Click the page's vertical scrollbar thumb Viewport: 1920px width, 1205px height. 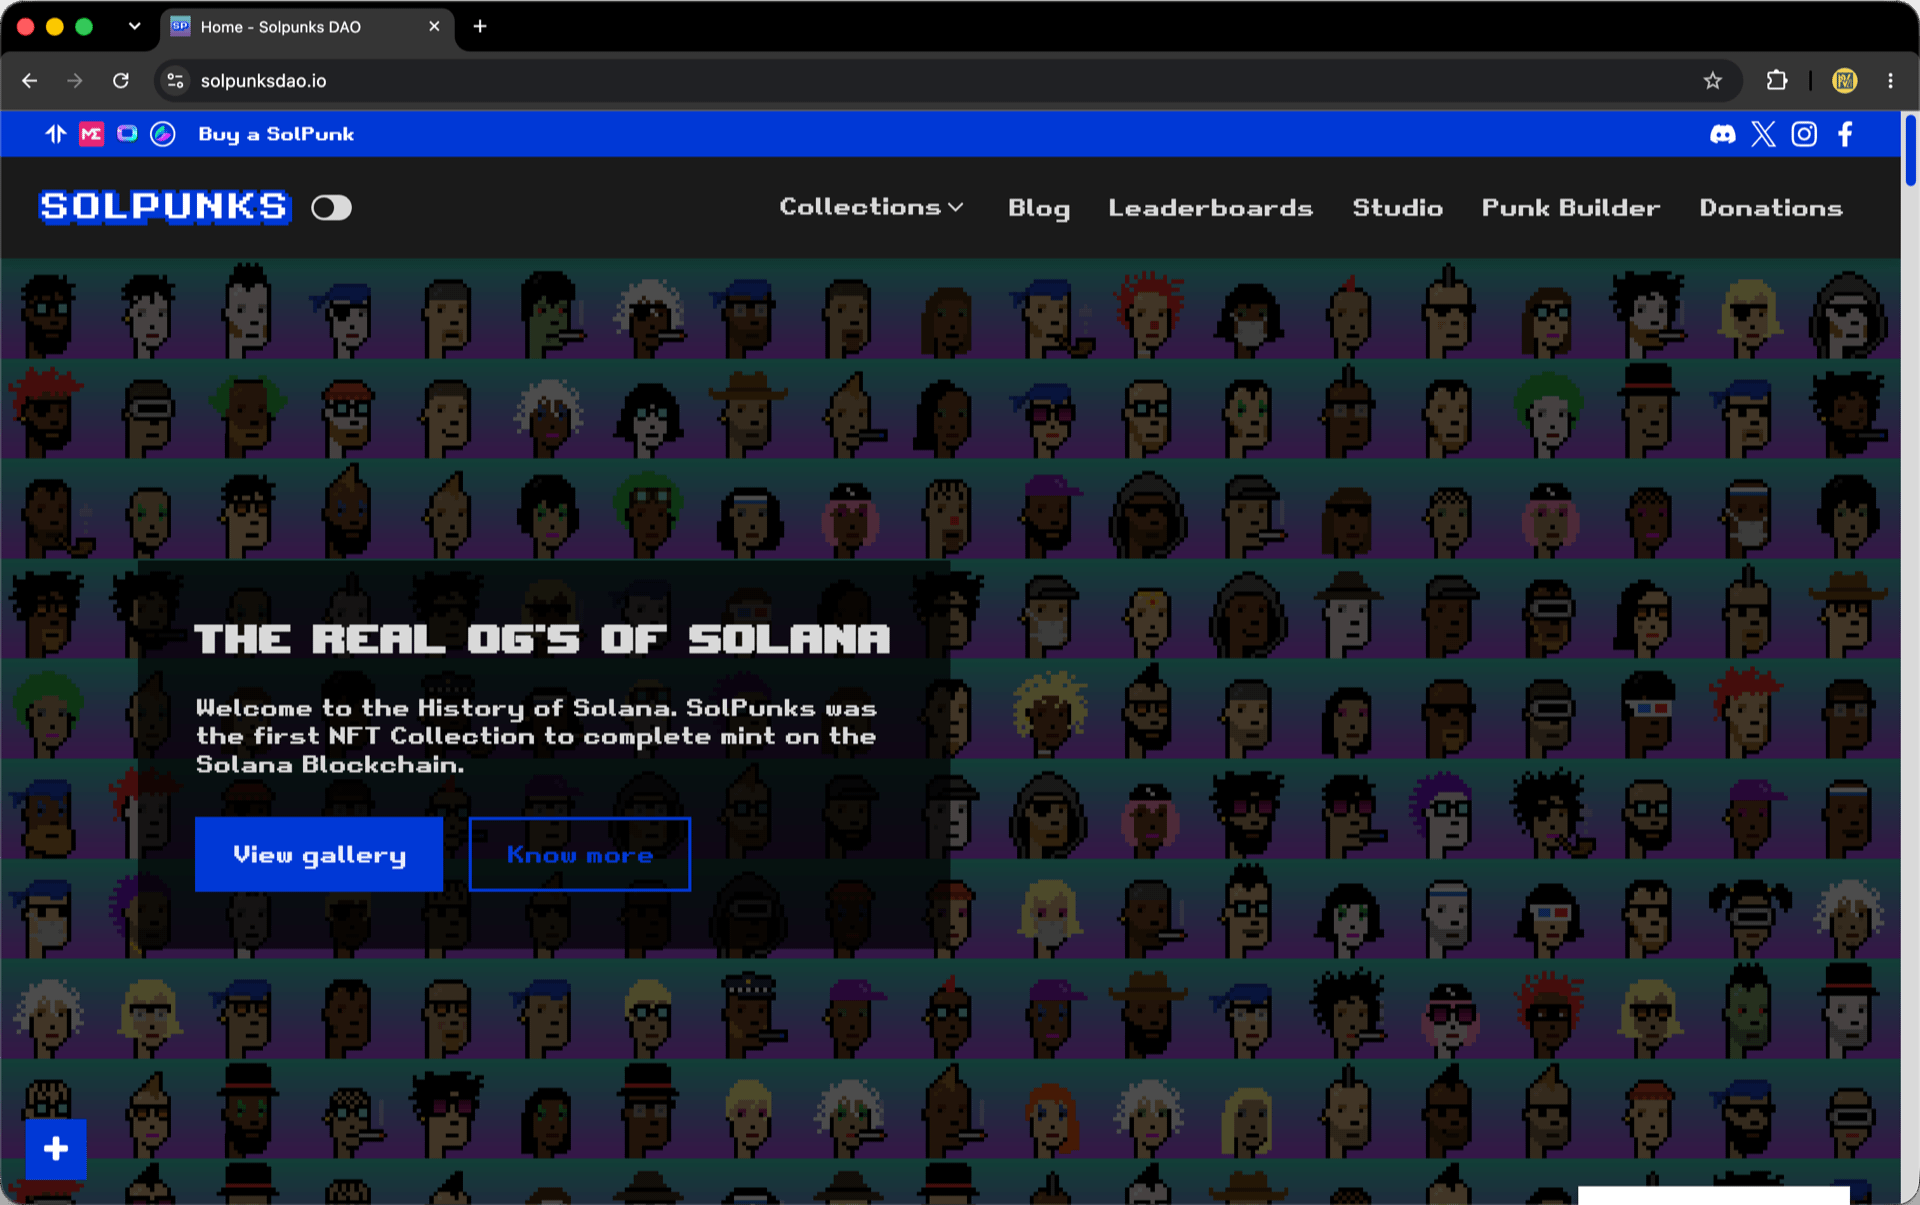pos(1910,150)
